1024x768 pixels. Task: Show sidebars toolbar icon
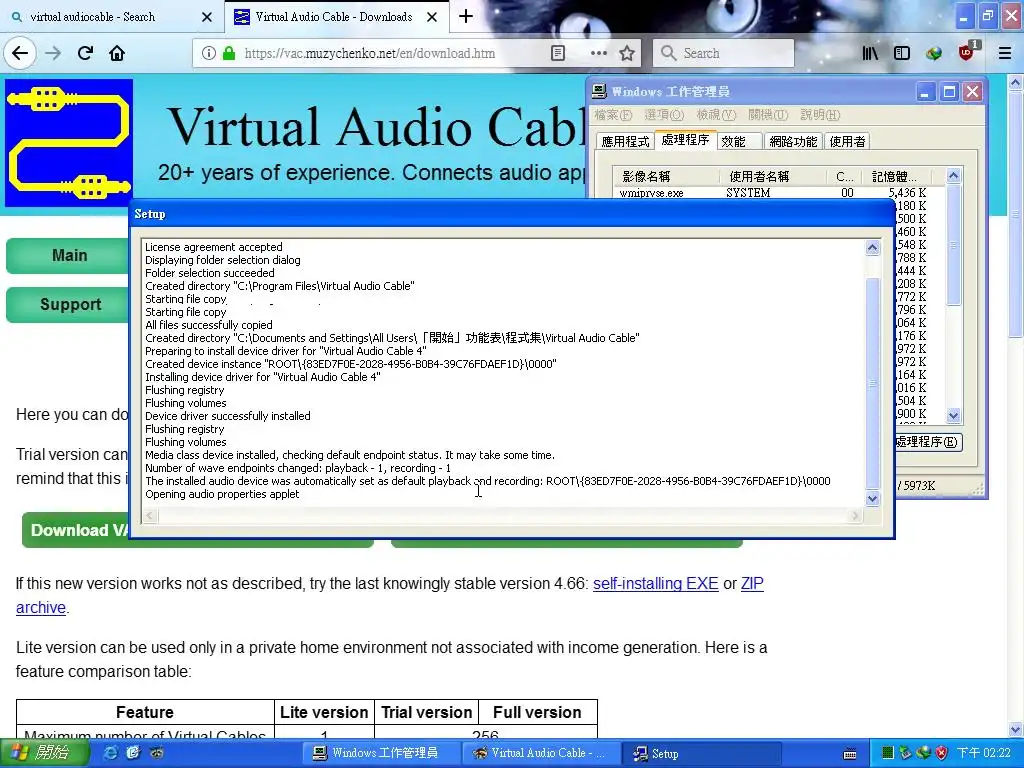click(902, 53)
